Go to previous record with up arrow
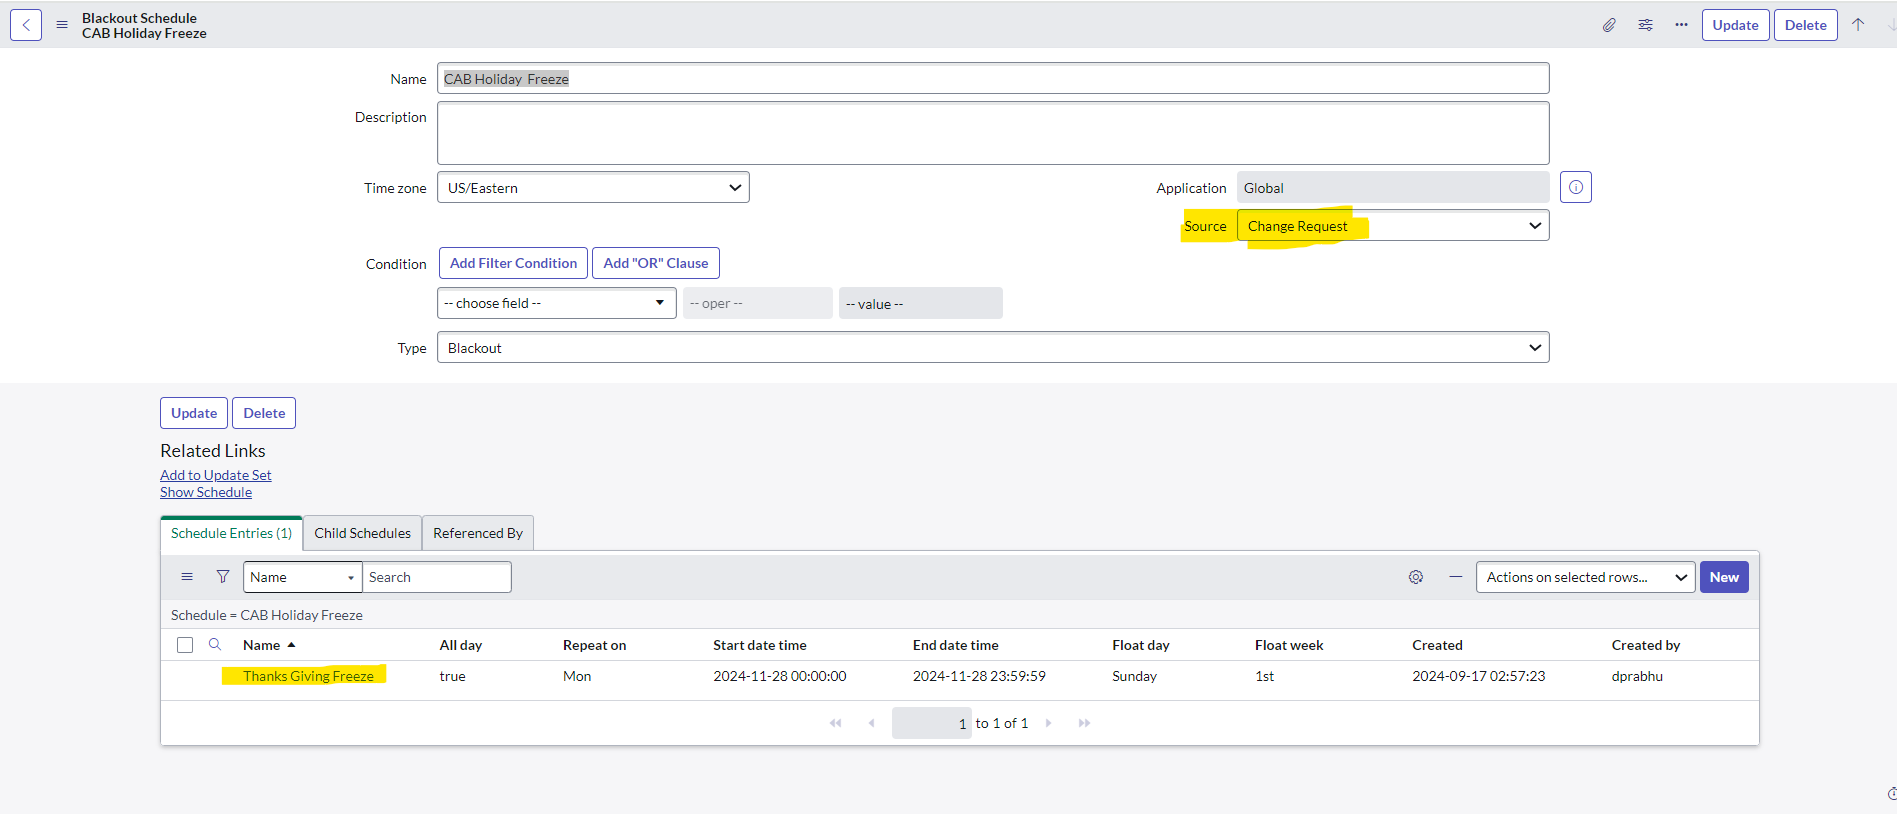Image resolution: width=1897 pixels, height=814 pixels. 1858,25
